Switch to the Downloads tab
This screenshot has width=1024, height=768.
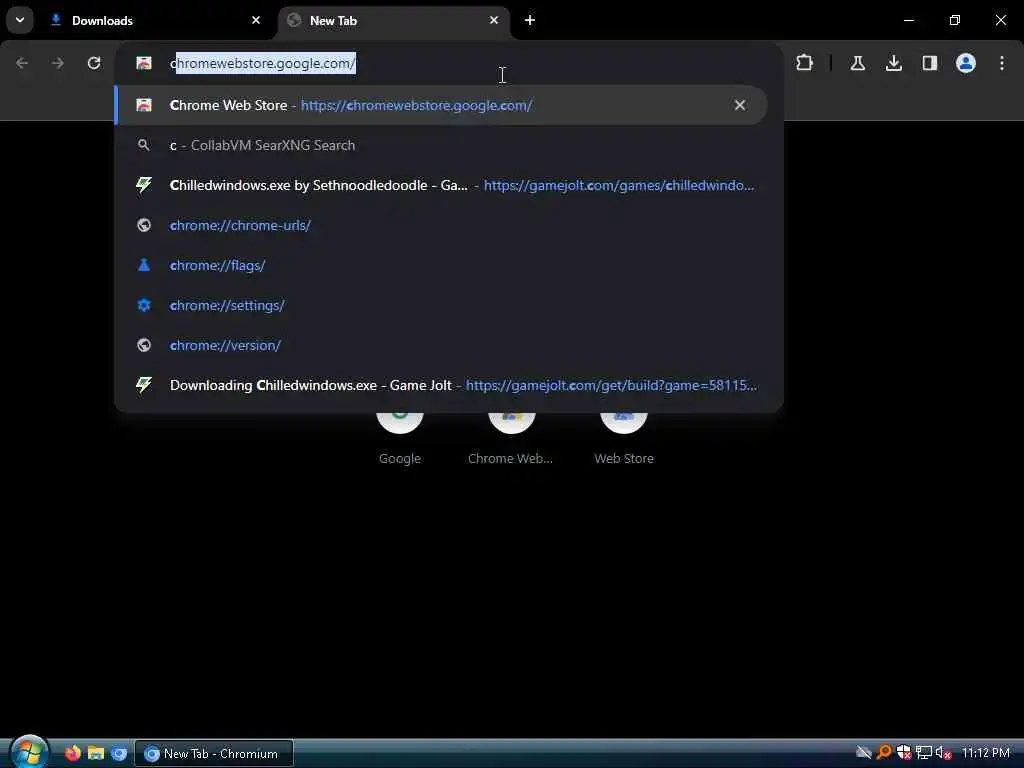tap(156, 20)
